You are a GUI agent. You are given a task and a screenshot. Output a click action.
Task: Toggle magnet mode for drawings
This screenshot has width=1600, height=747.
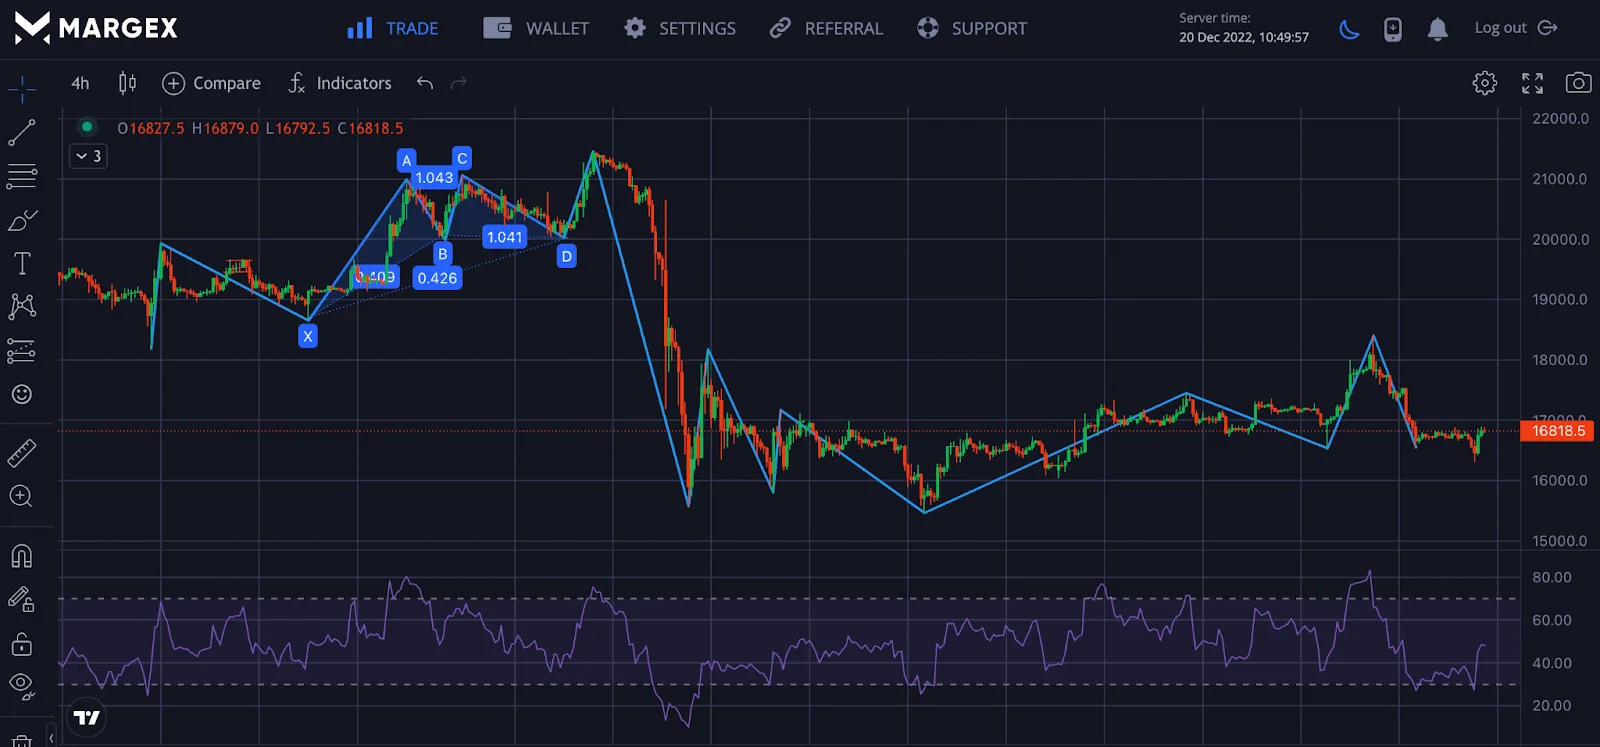22,556
